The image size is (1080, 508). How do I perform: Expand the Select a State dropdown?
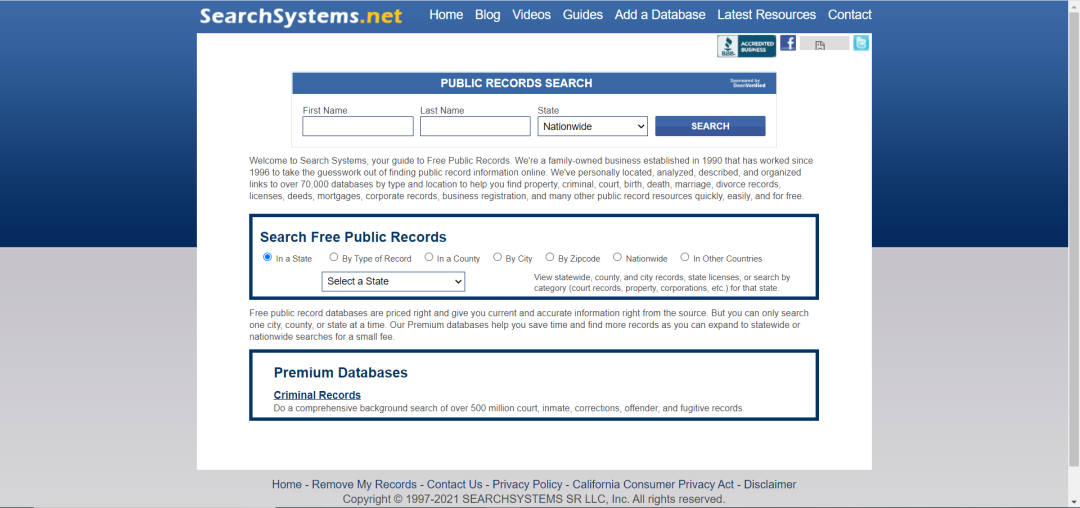[393, 282]
